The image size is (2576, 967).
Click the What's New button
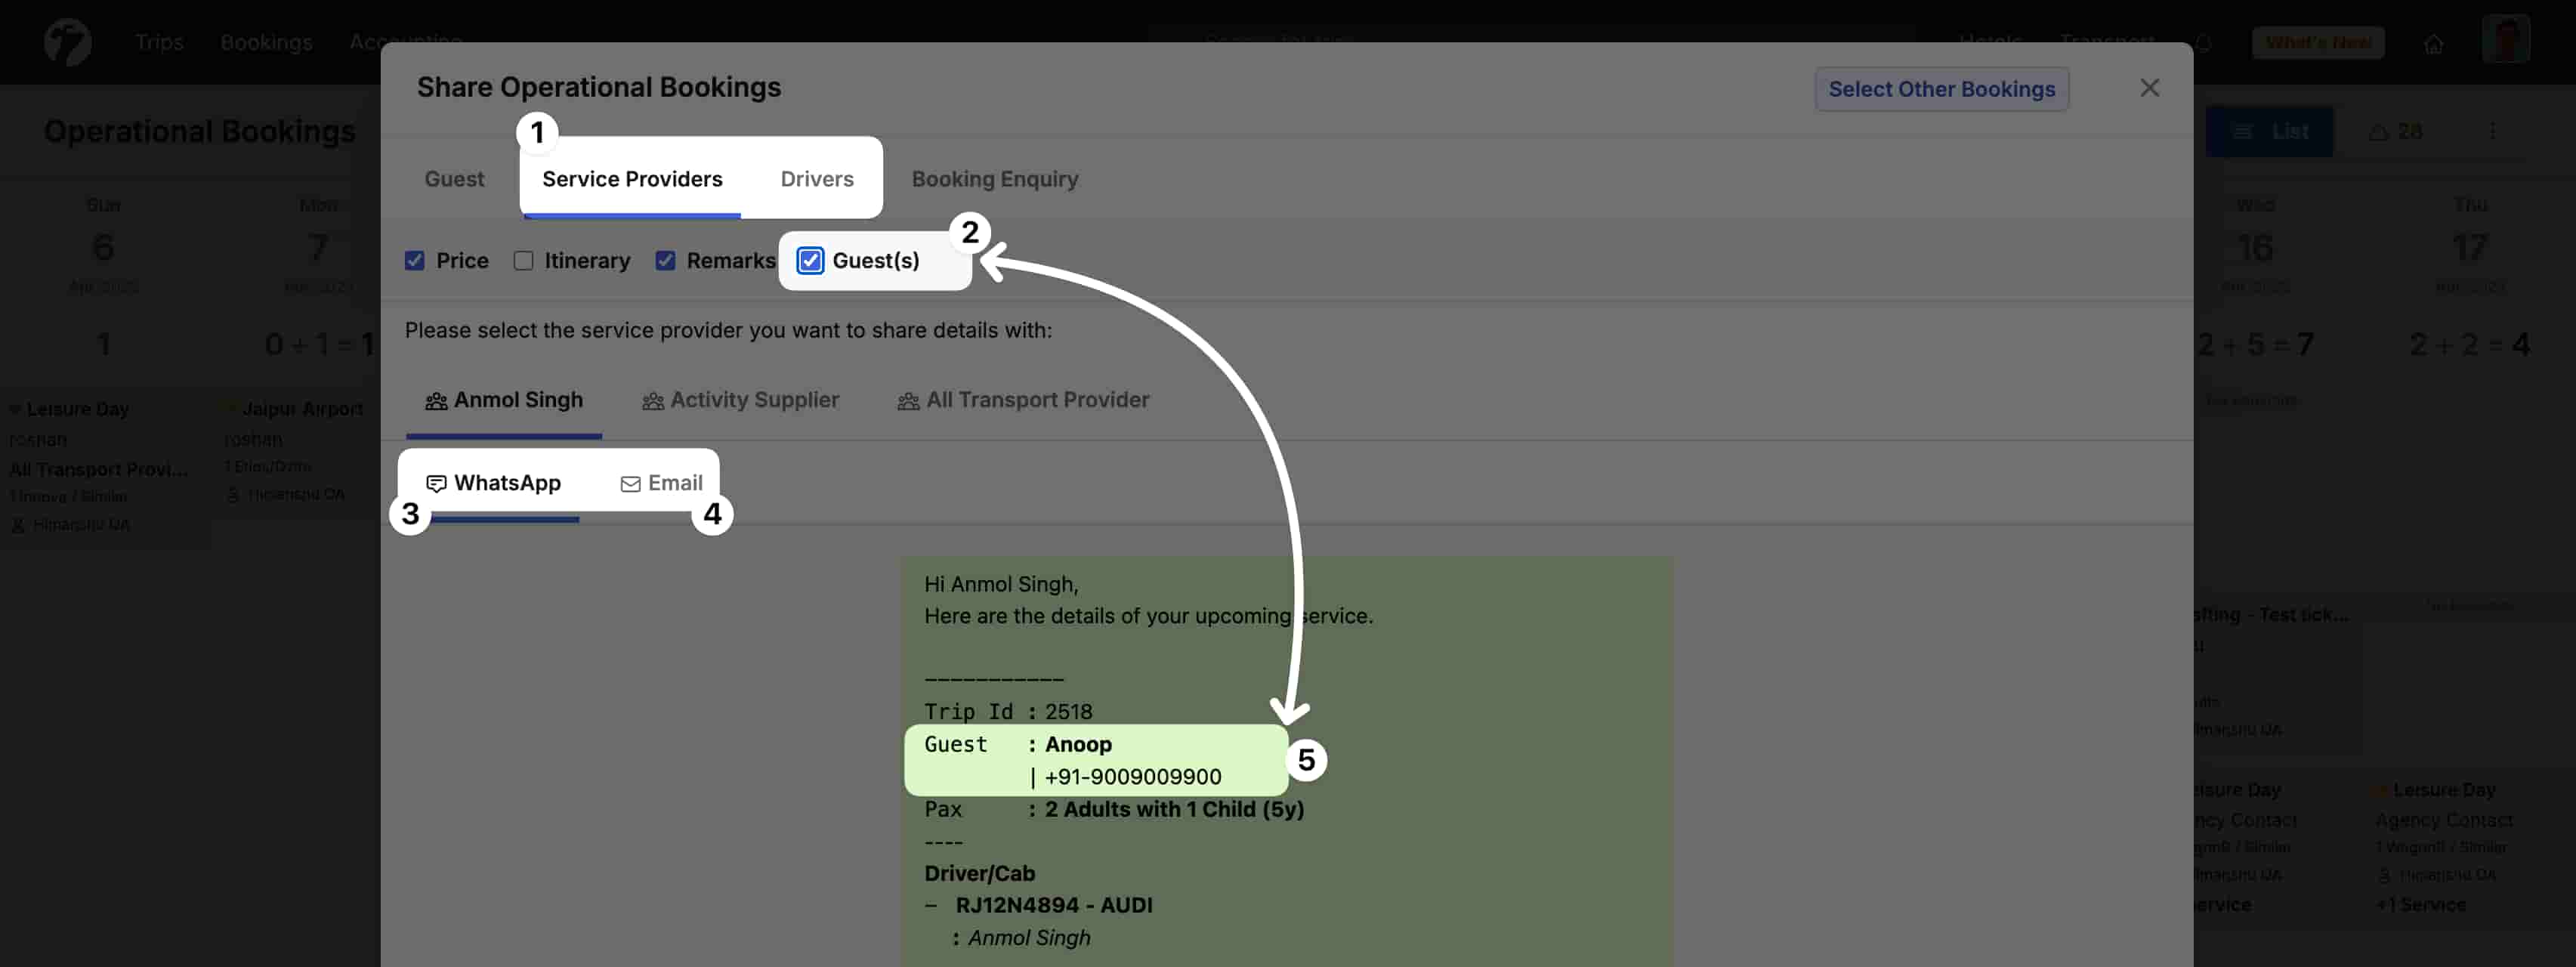coord(2318,42)
